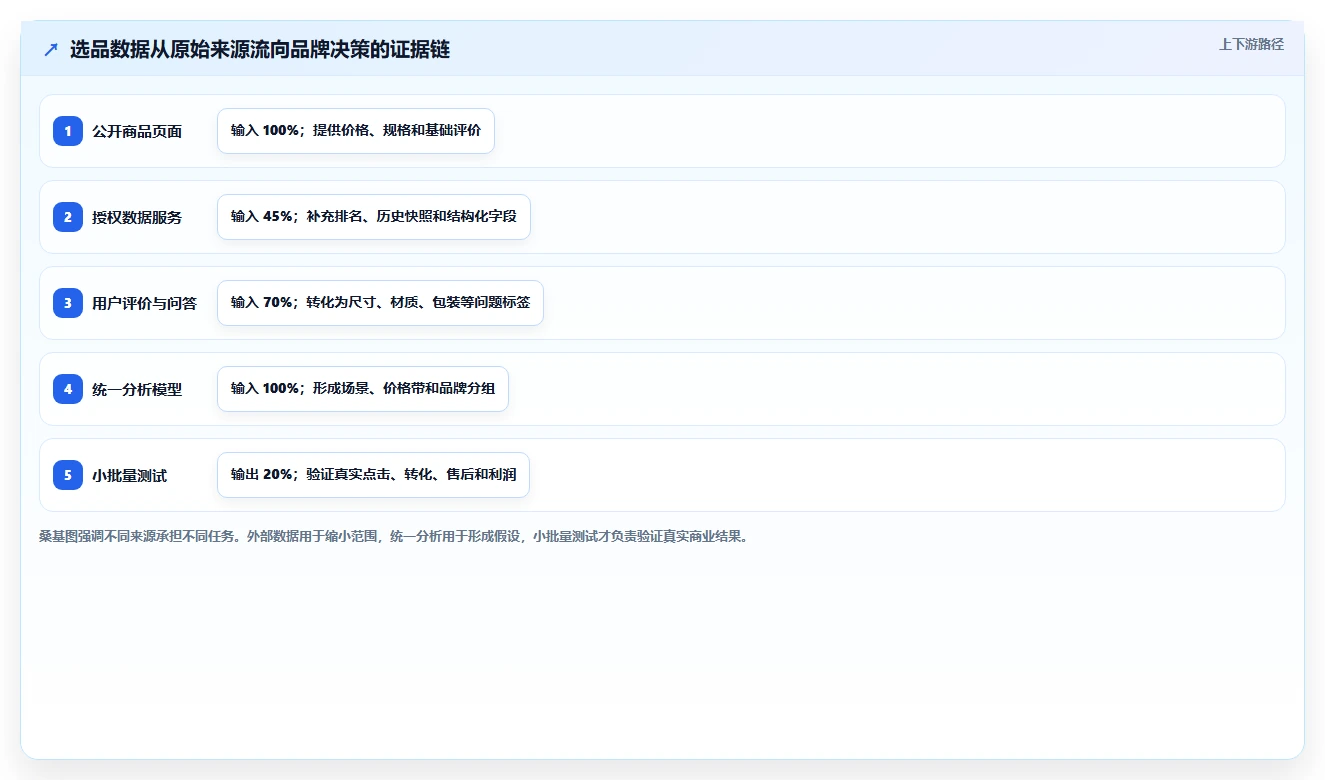
Task: Click the 统一分析模型 label
Action: (137, 389)
